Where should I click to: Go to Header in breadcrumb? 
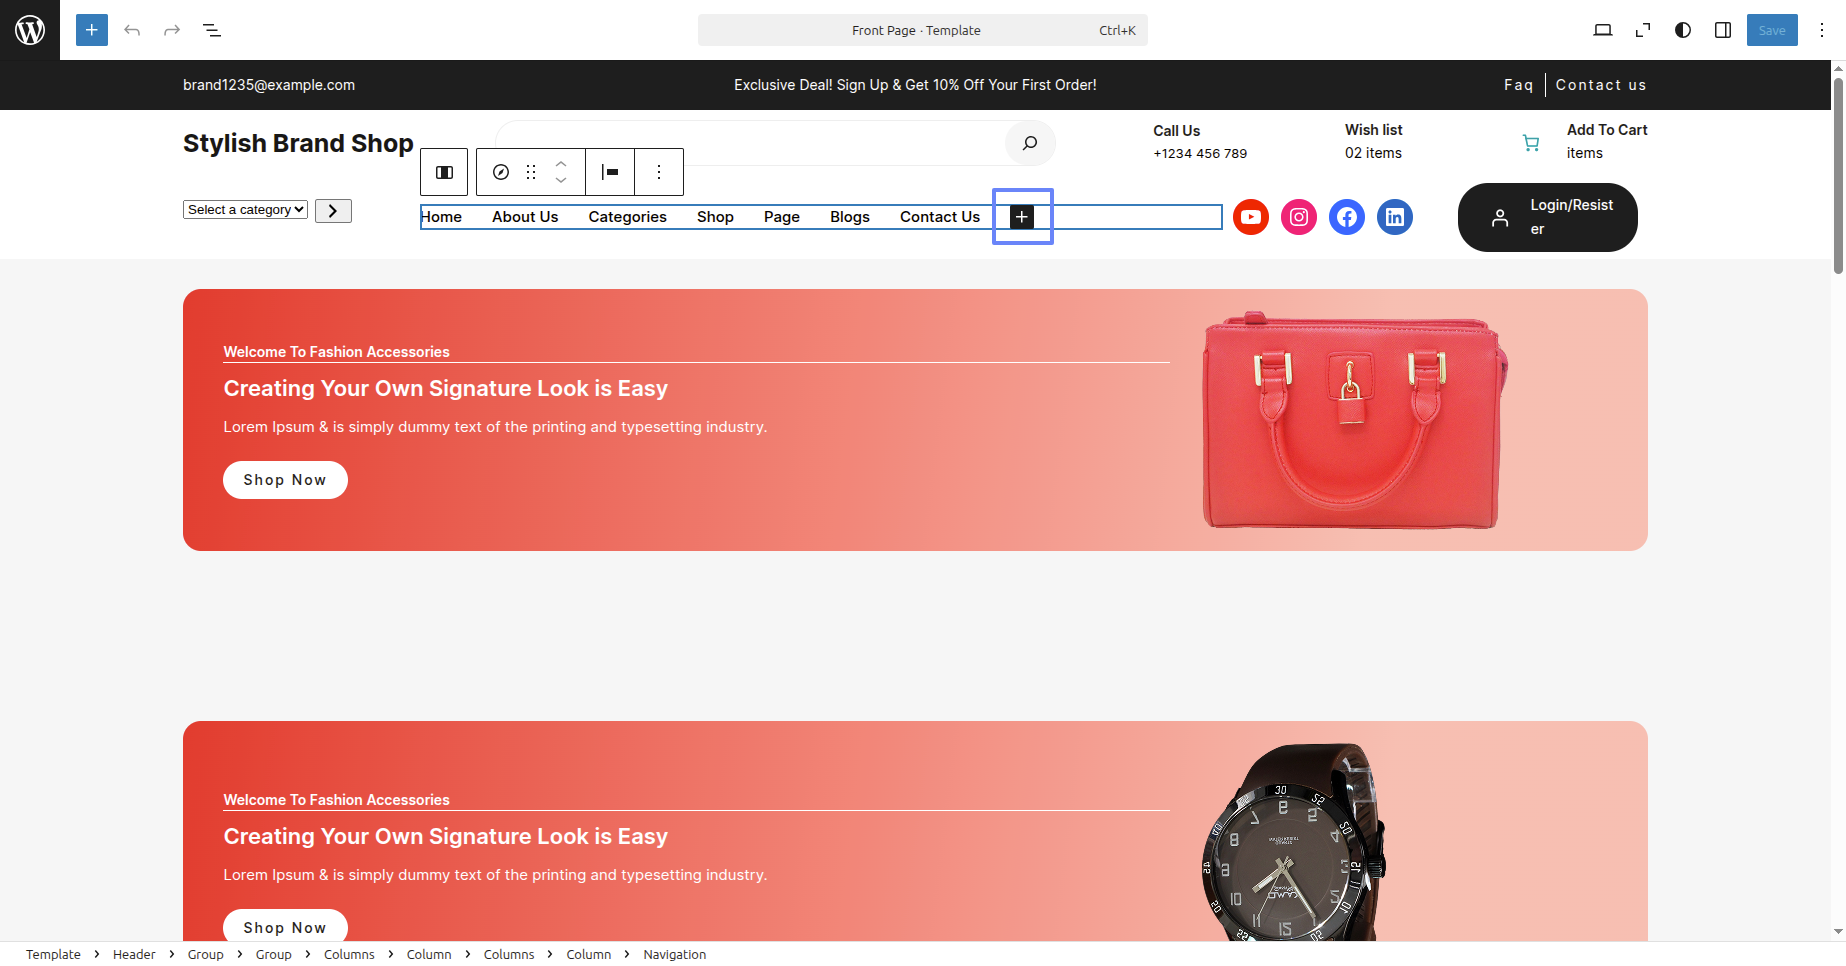(134, 954)
